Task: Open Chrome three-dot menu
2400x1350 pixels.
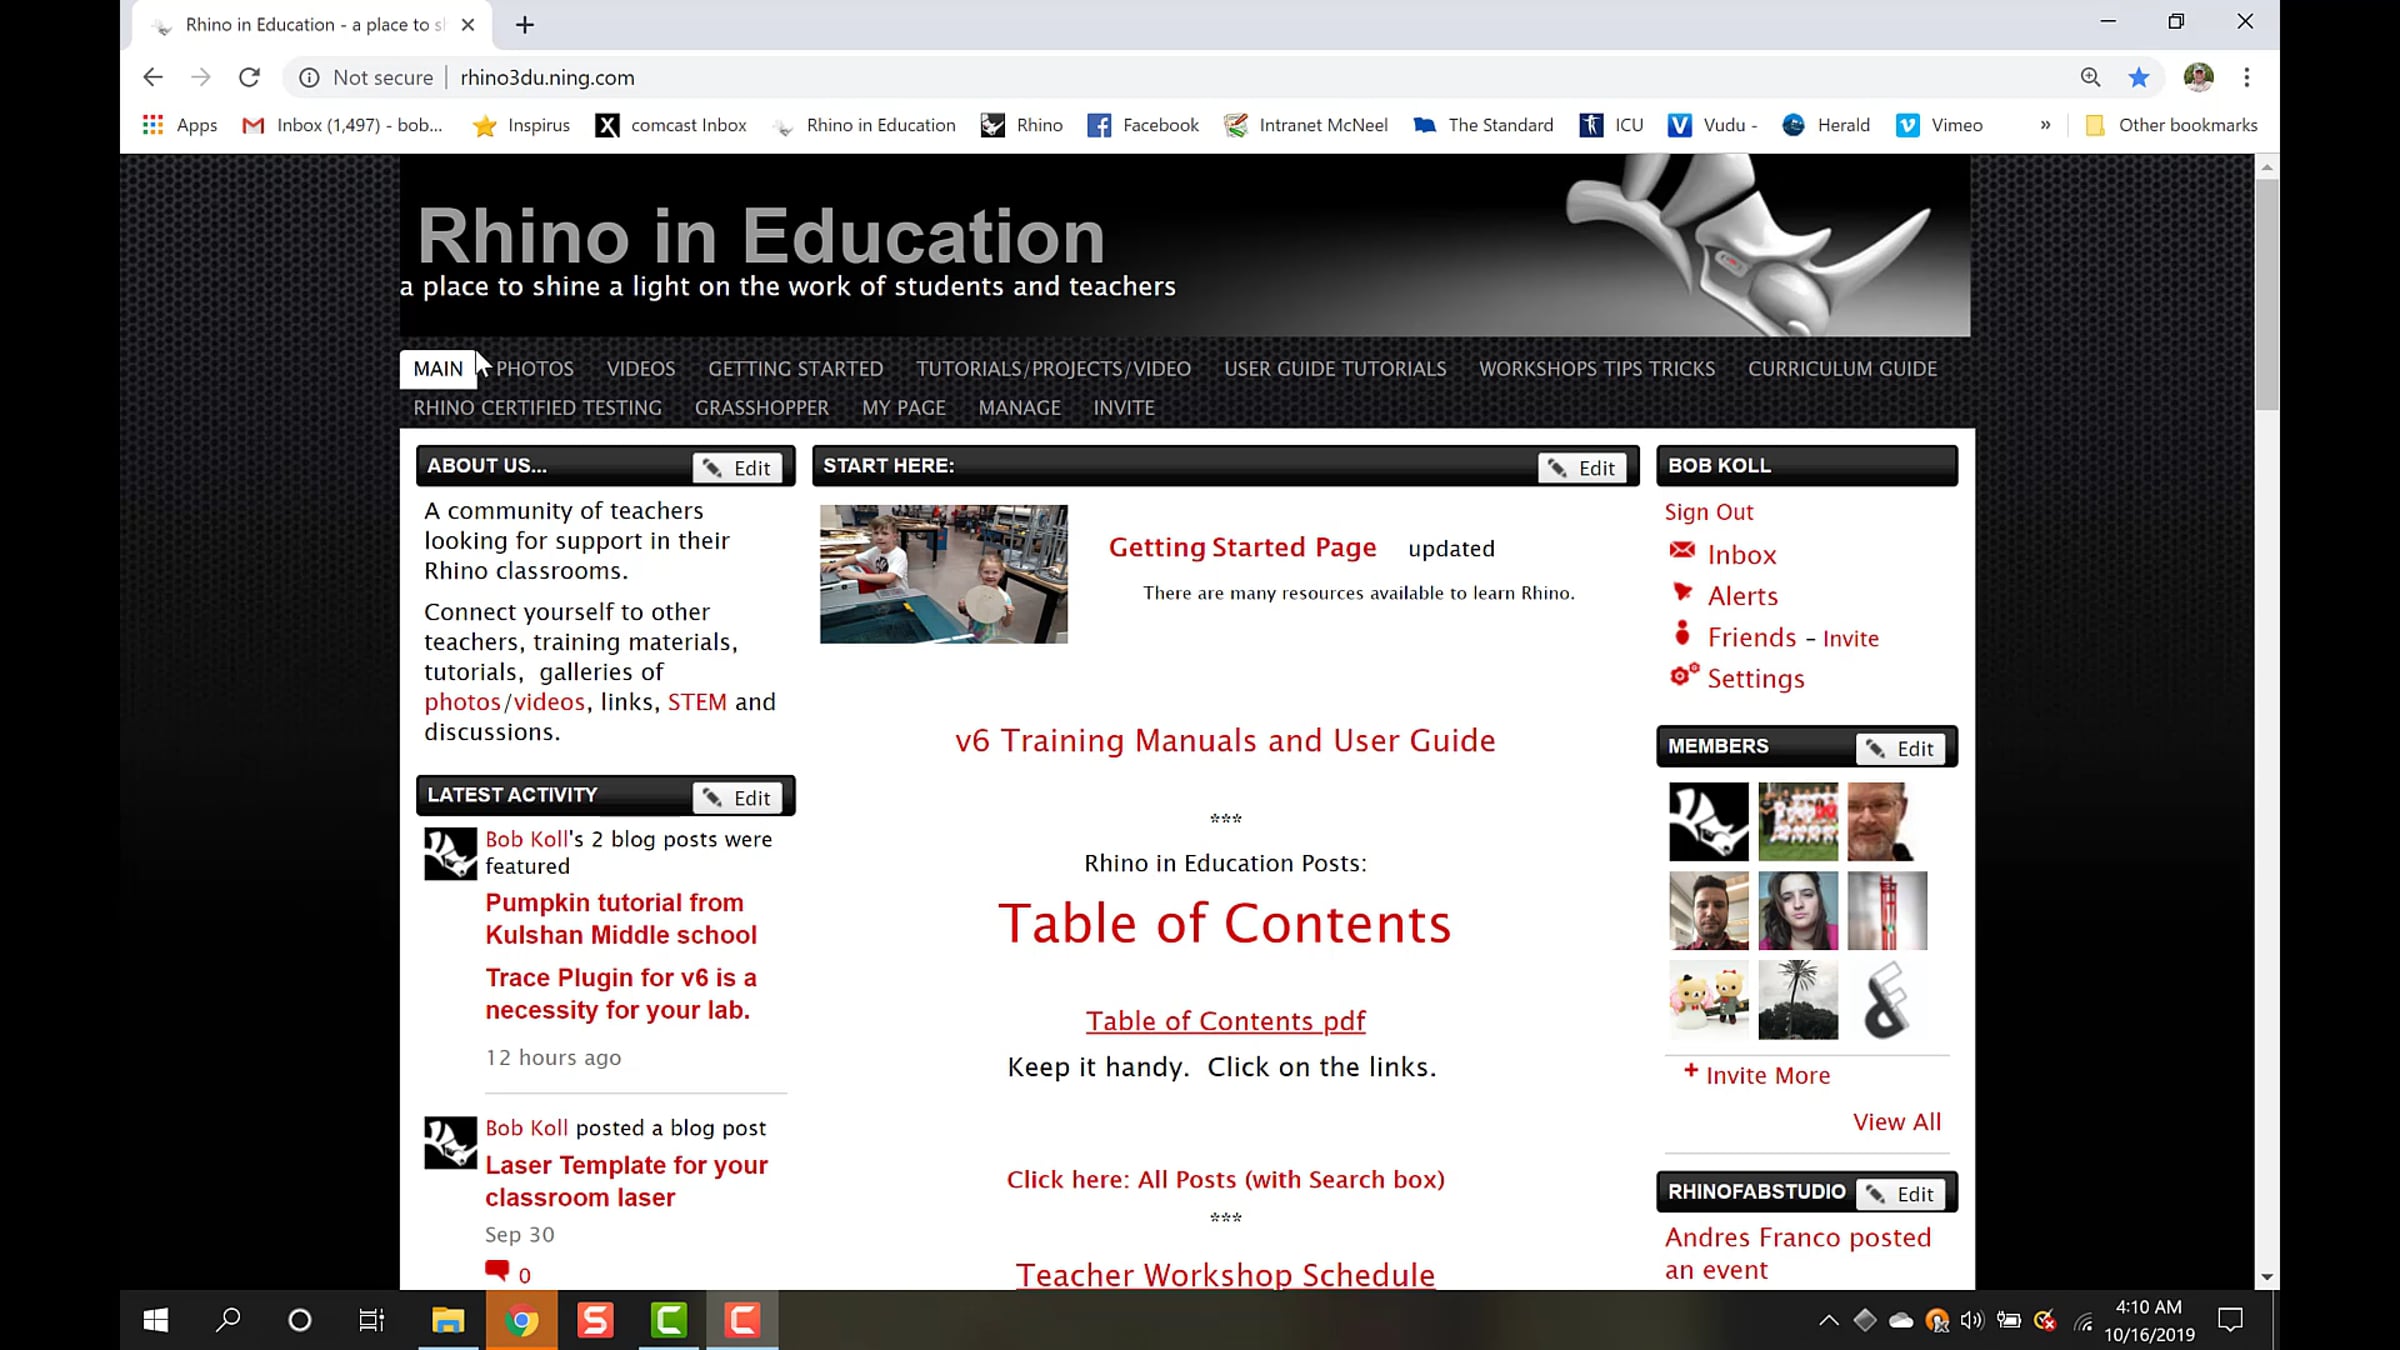Action: coord(2247,77)
